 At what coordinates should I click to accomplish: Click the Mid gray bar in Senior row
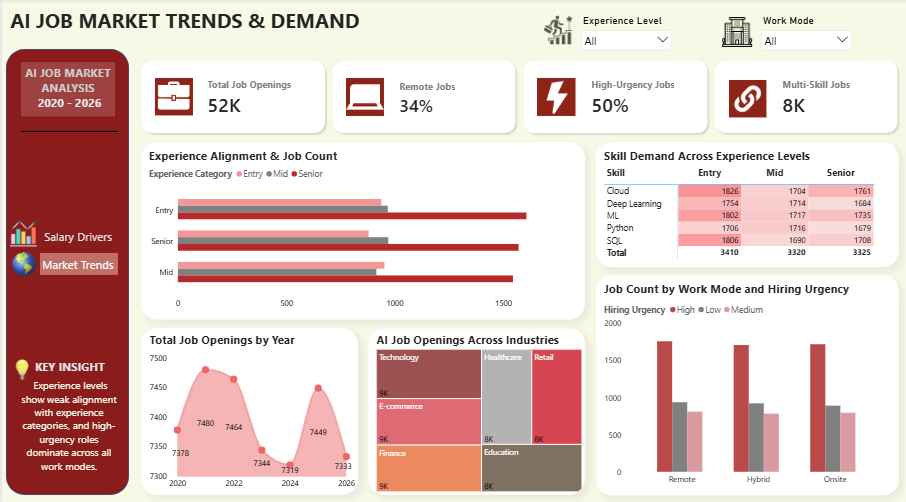point(283,241)
